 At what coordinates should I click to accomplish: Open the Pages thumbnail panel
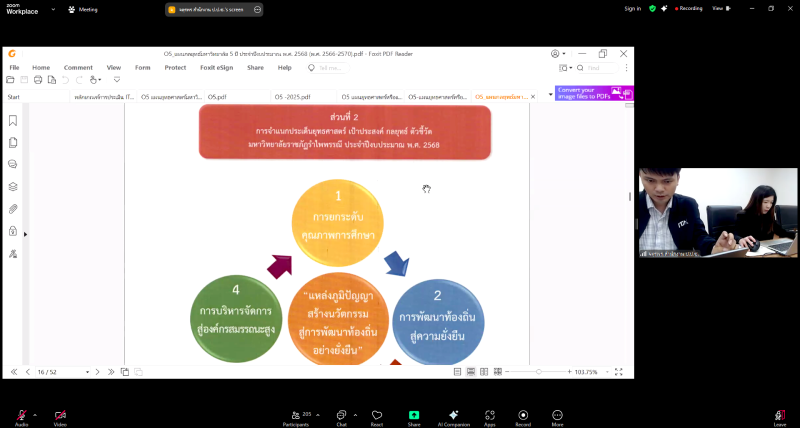coord(13,142)
